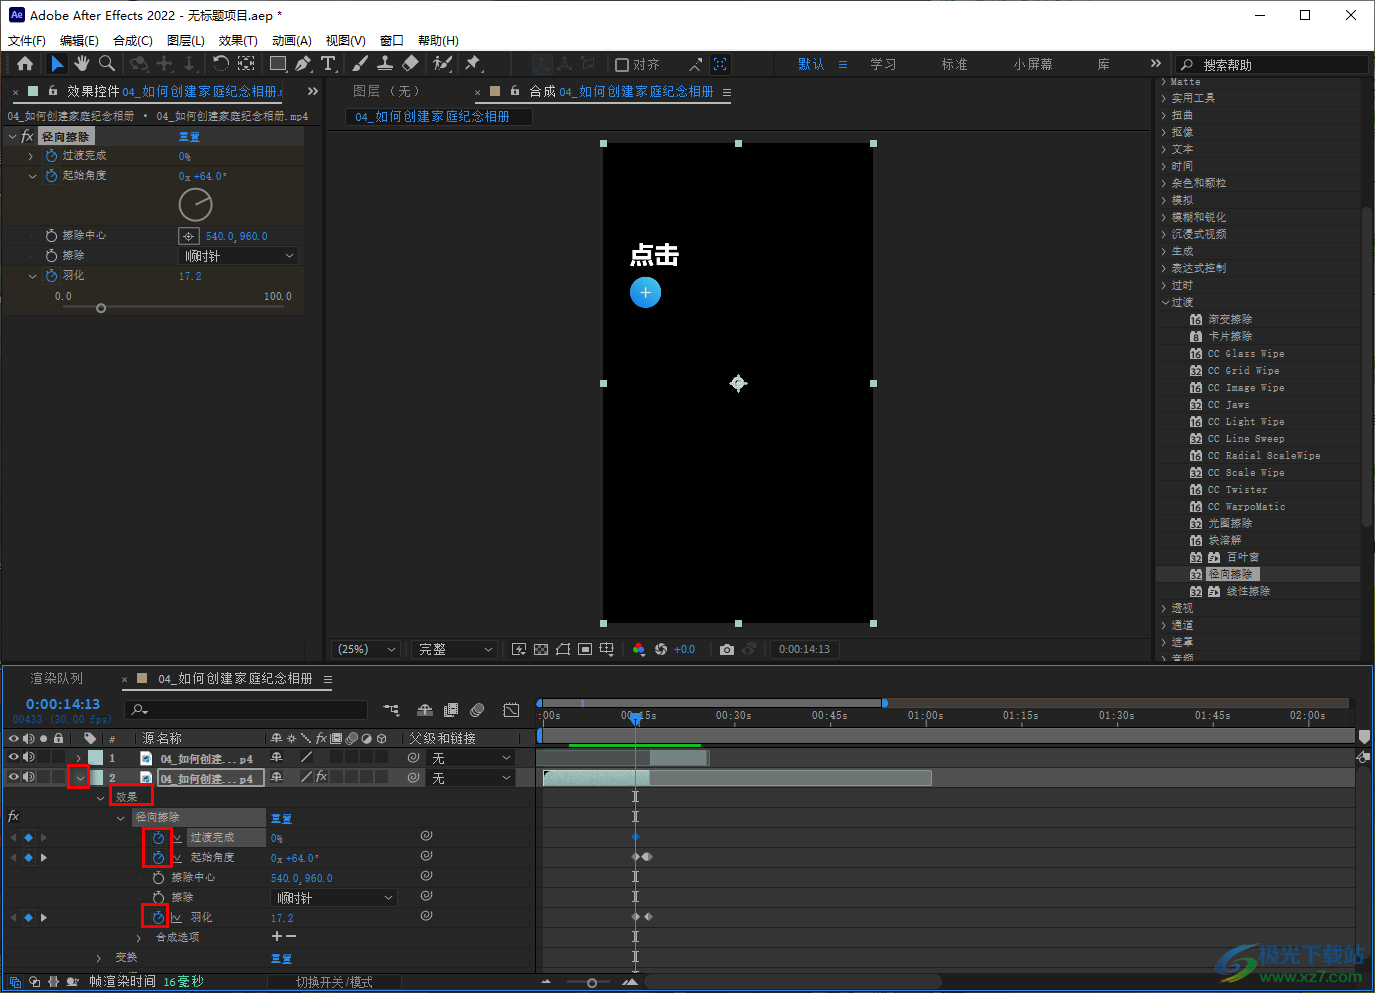Select the Type text tool
The width and height of the screenshot is (1375, 993).
pyautogui.click(x=328, y=64)
